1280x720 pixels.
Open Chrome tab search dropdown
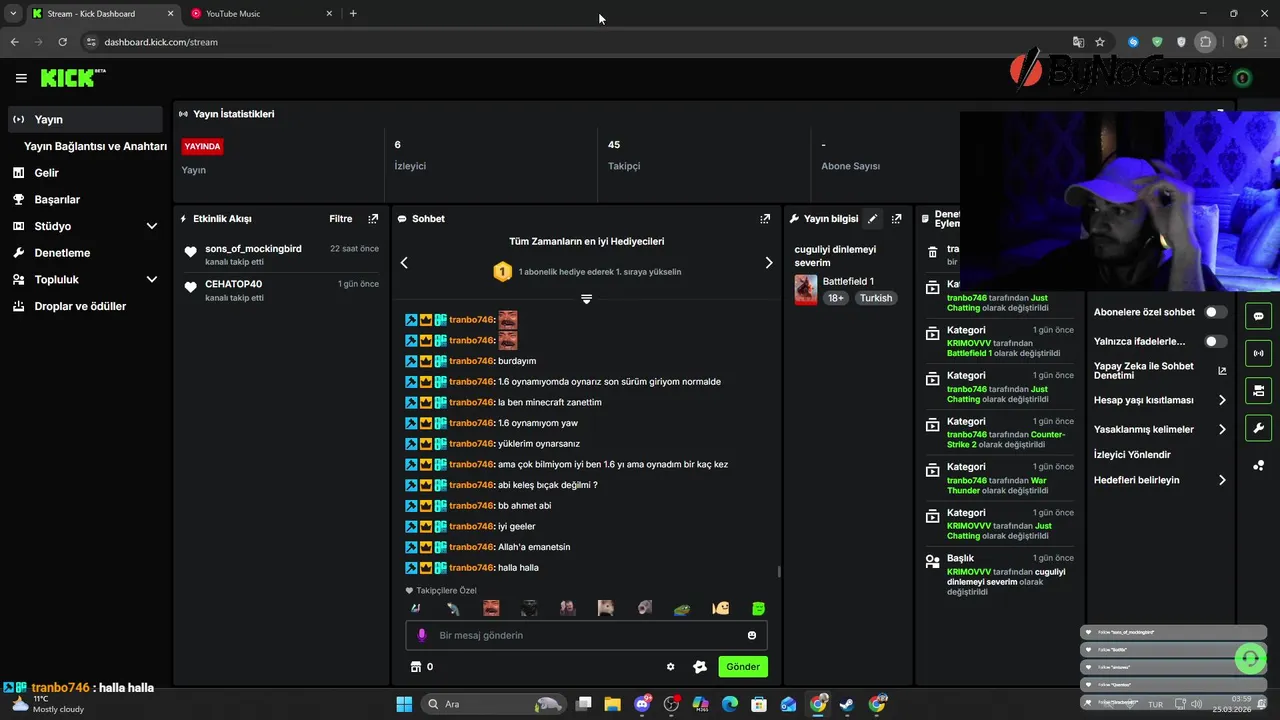click(13, 14)
